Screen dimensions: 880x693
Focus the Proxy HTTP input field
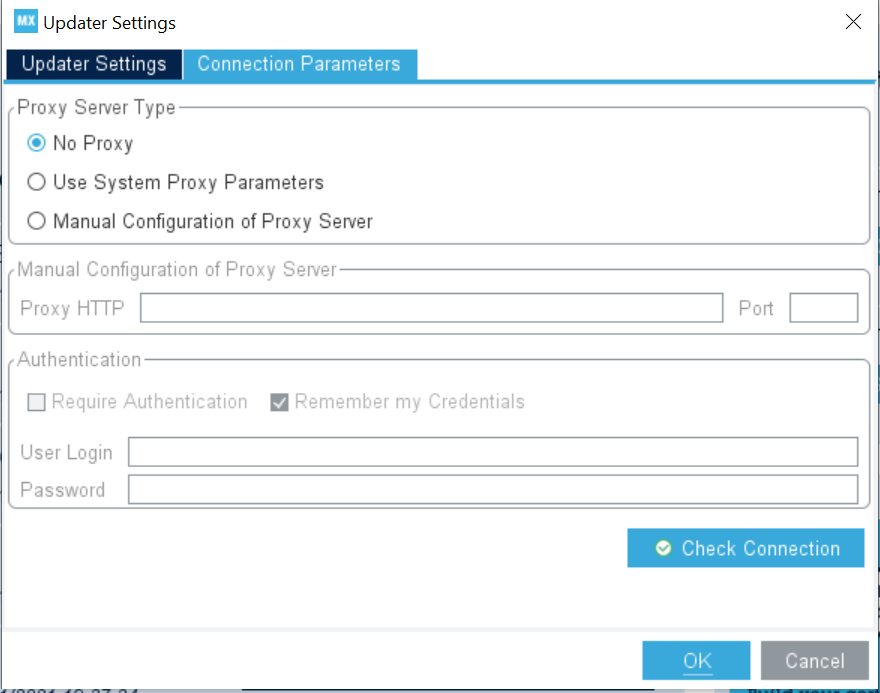431,308
